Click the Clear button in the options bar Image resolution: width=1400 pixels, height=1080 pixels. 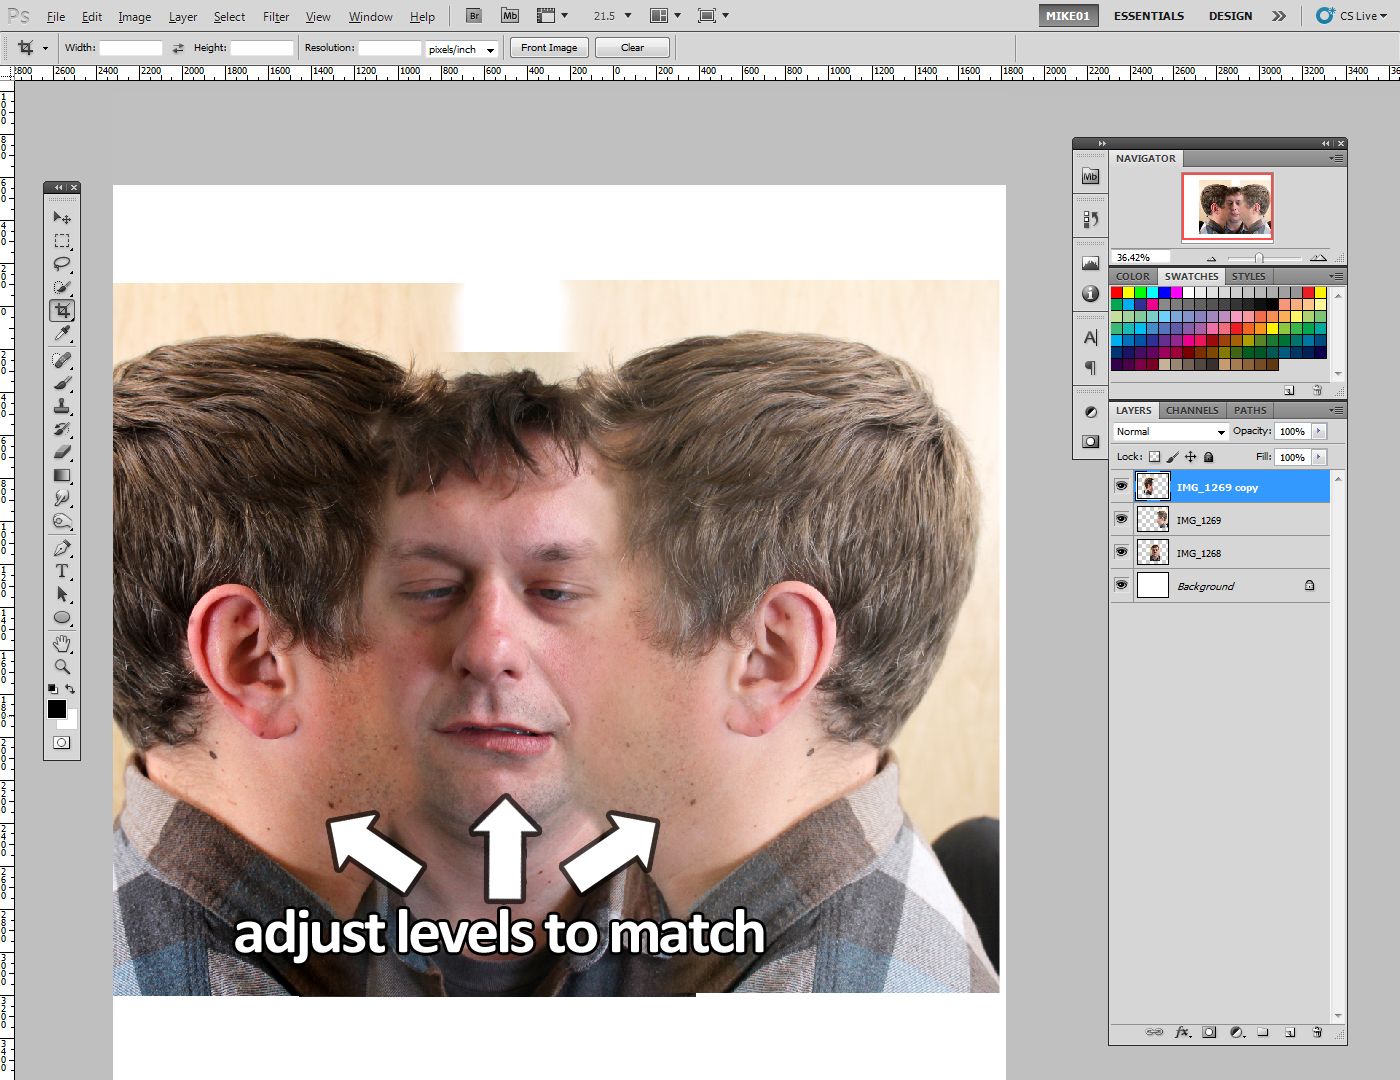(x=632, y=47)
